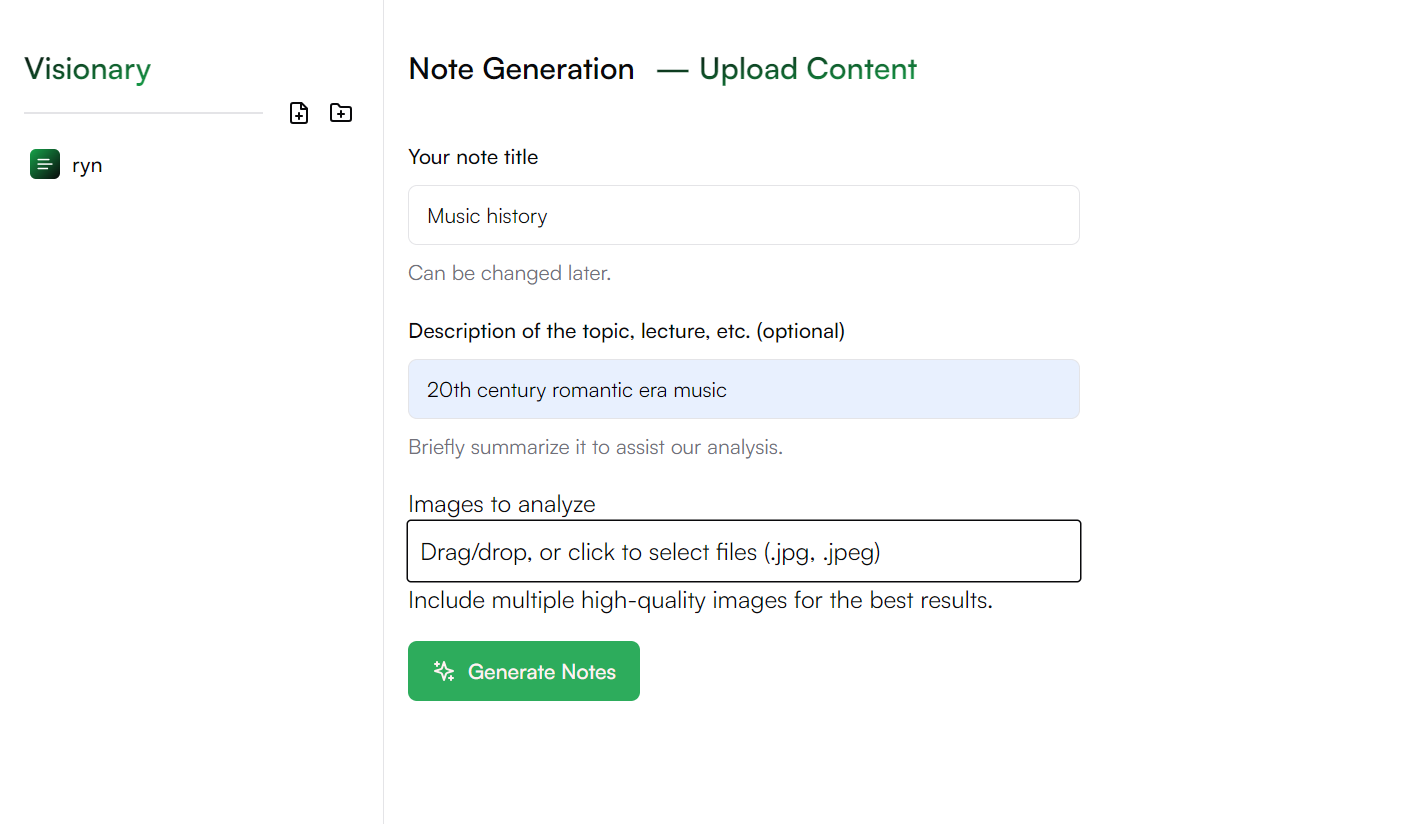Click the new folder icon in sidebar
The width and height of the screenshot is (1414, 824).
pos(341,113)
